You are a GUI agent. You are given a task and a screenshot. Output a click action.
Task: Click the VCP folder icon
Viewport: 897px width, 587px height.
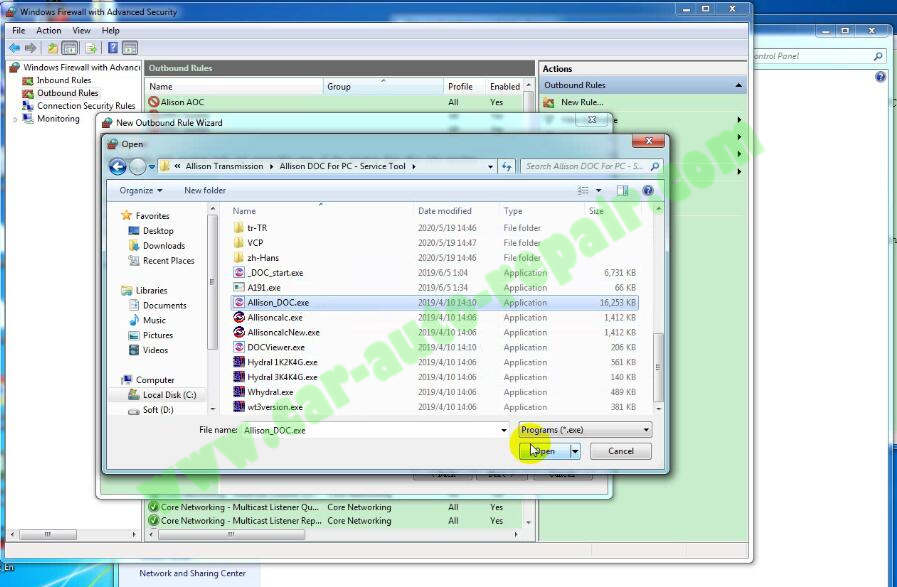tap(239, 243)
